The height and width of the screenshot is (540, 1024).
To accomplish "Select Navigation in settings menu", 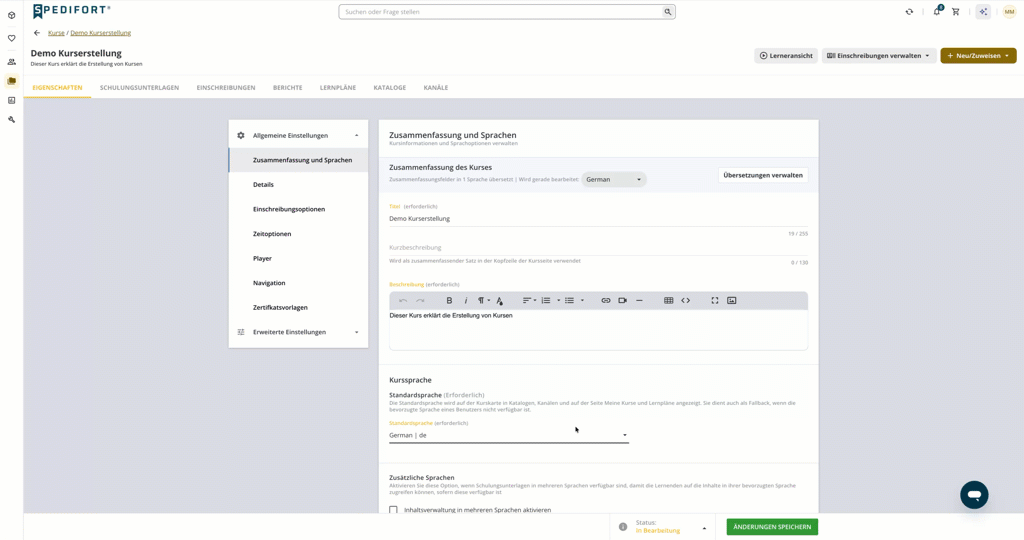I will point(298,283).
